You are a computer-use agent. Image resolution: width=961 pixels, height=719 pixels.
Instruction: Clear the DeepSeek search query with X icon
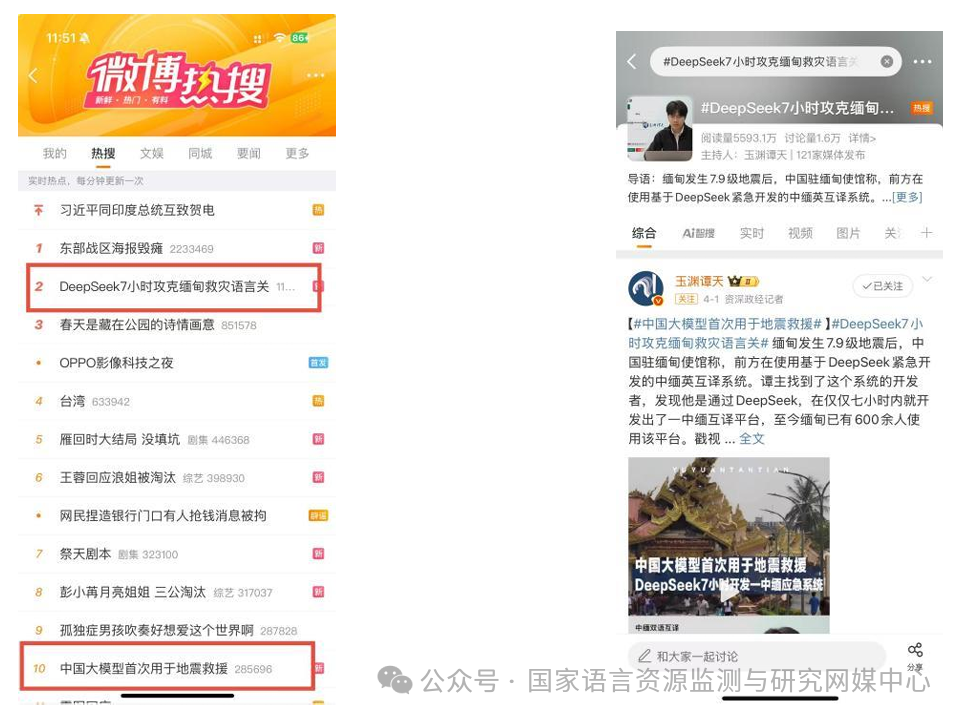pos(886,61)
